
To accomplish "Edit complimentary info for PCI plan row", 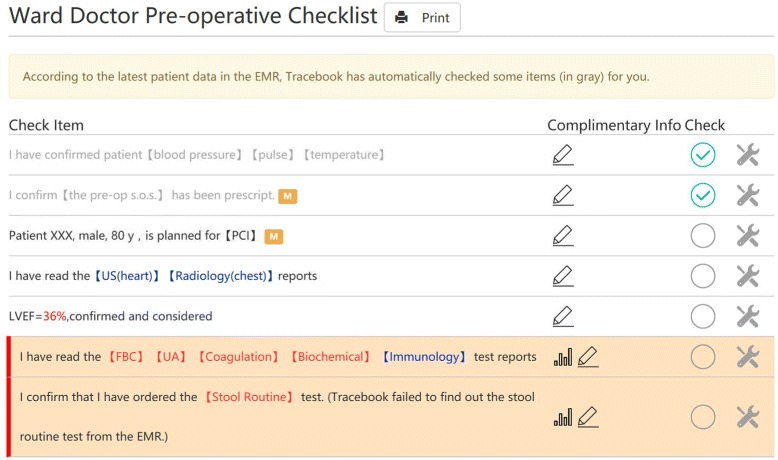I will click(563, 236).
